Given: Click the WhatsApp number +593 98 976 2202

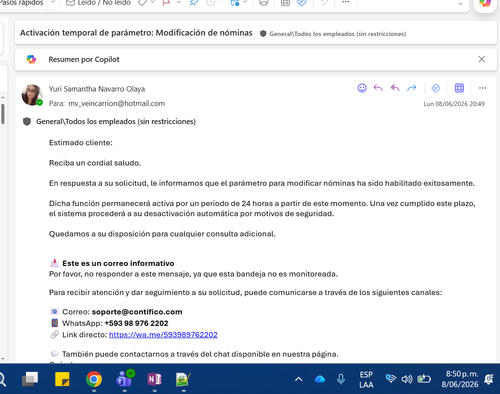Looking at the screenshot, I should (136, 323).
